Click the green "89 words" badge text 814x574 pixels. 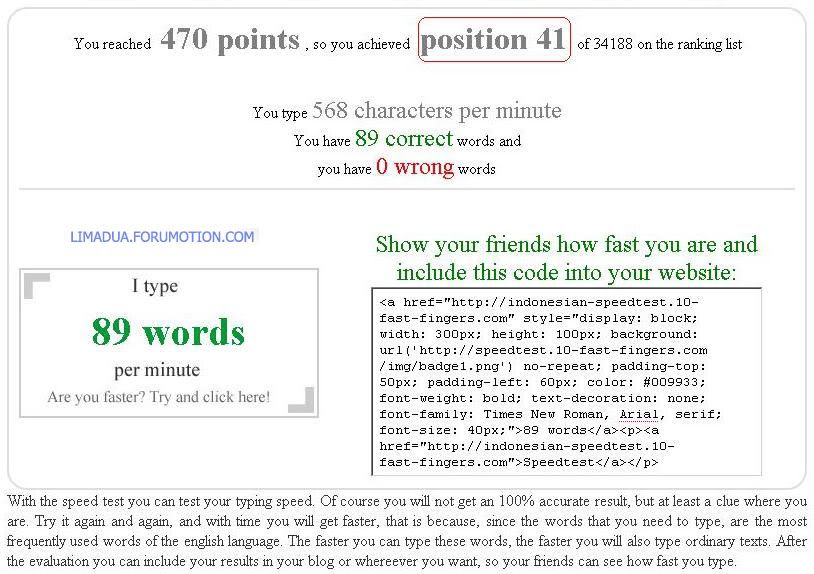point(168,331)
